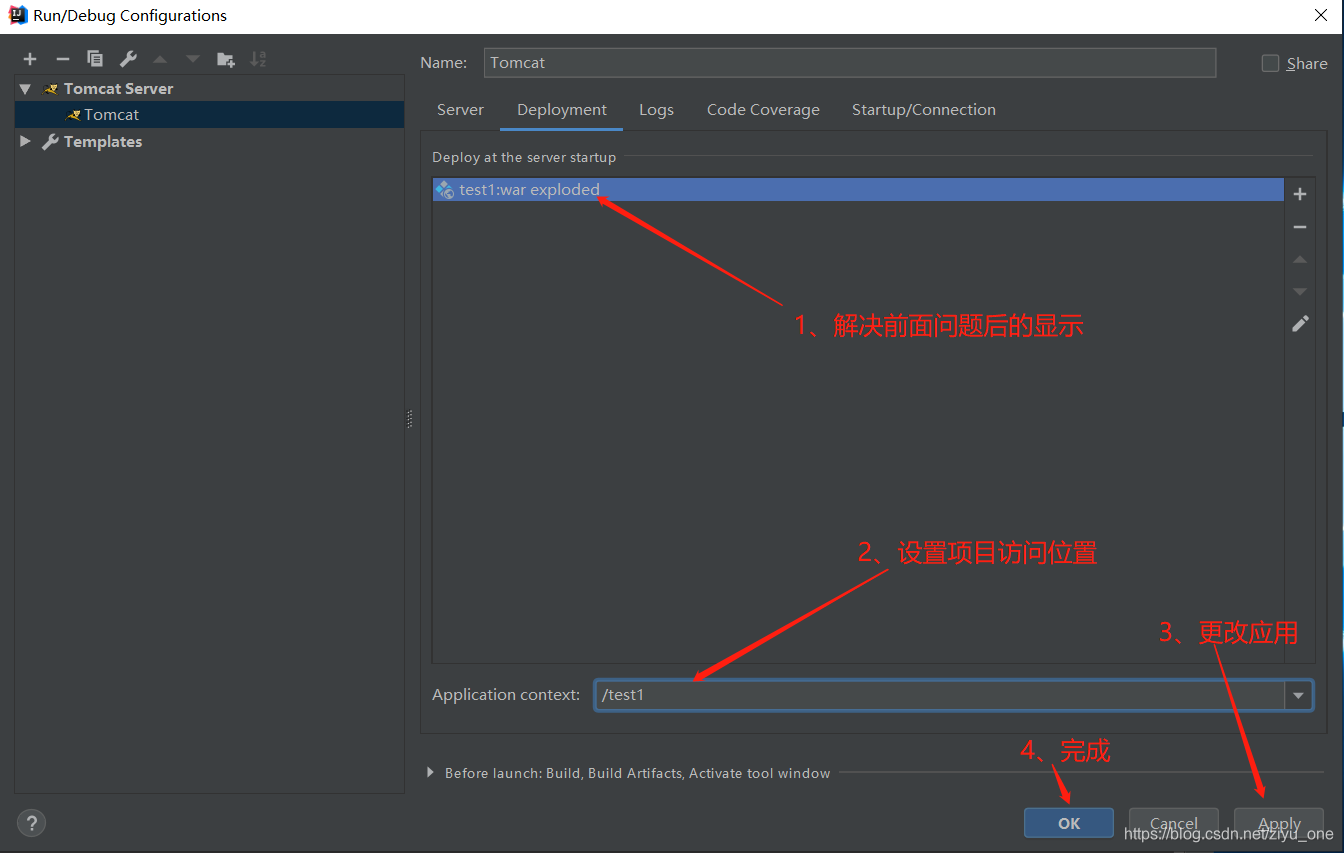Viewport: 1344px width, 853px height.
Task: Open the Application context dropdown arrow
Action: click(1299, 695)
